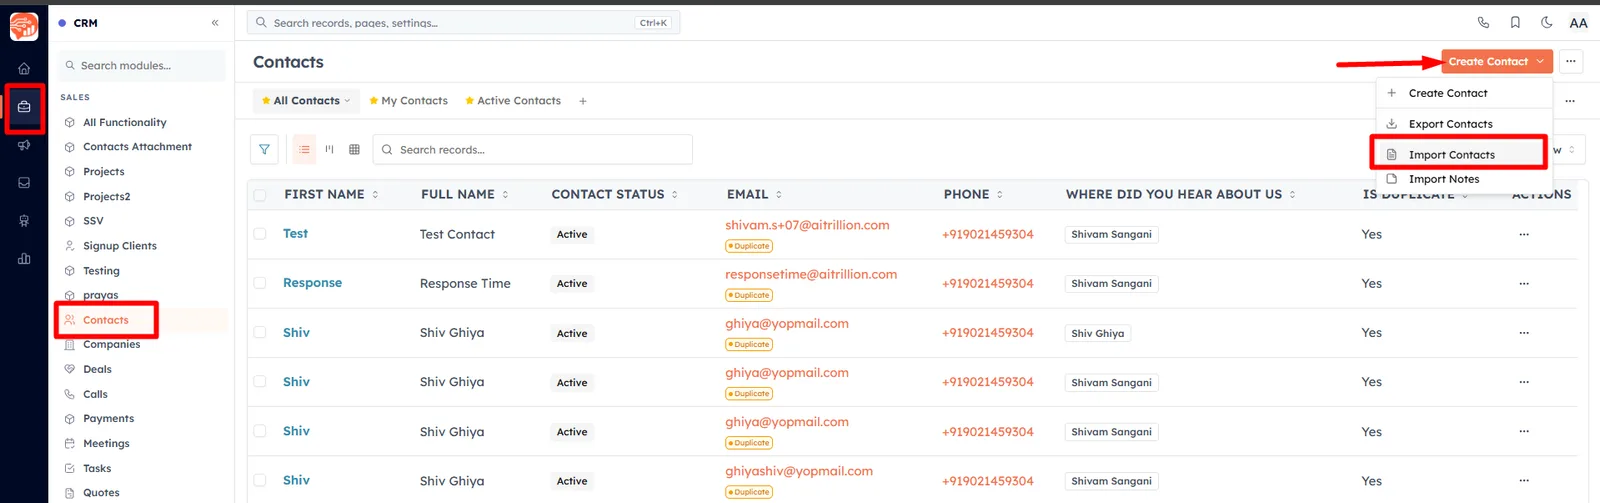The image size is (1600, 503).
Task: Open the Test contact link
Action: pyautogui.click(x=295, y=234)
